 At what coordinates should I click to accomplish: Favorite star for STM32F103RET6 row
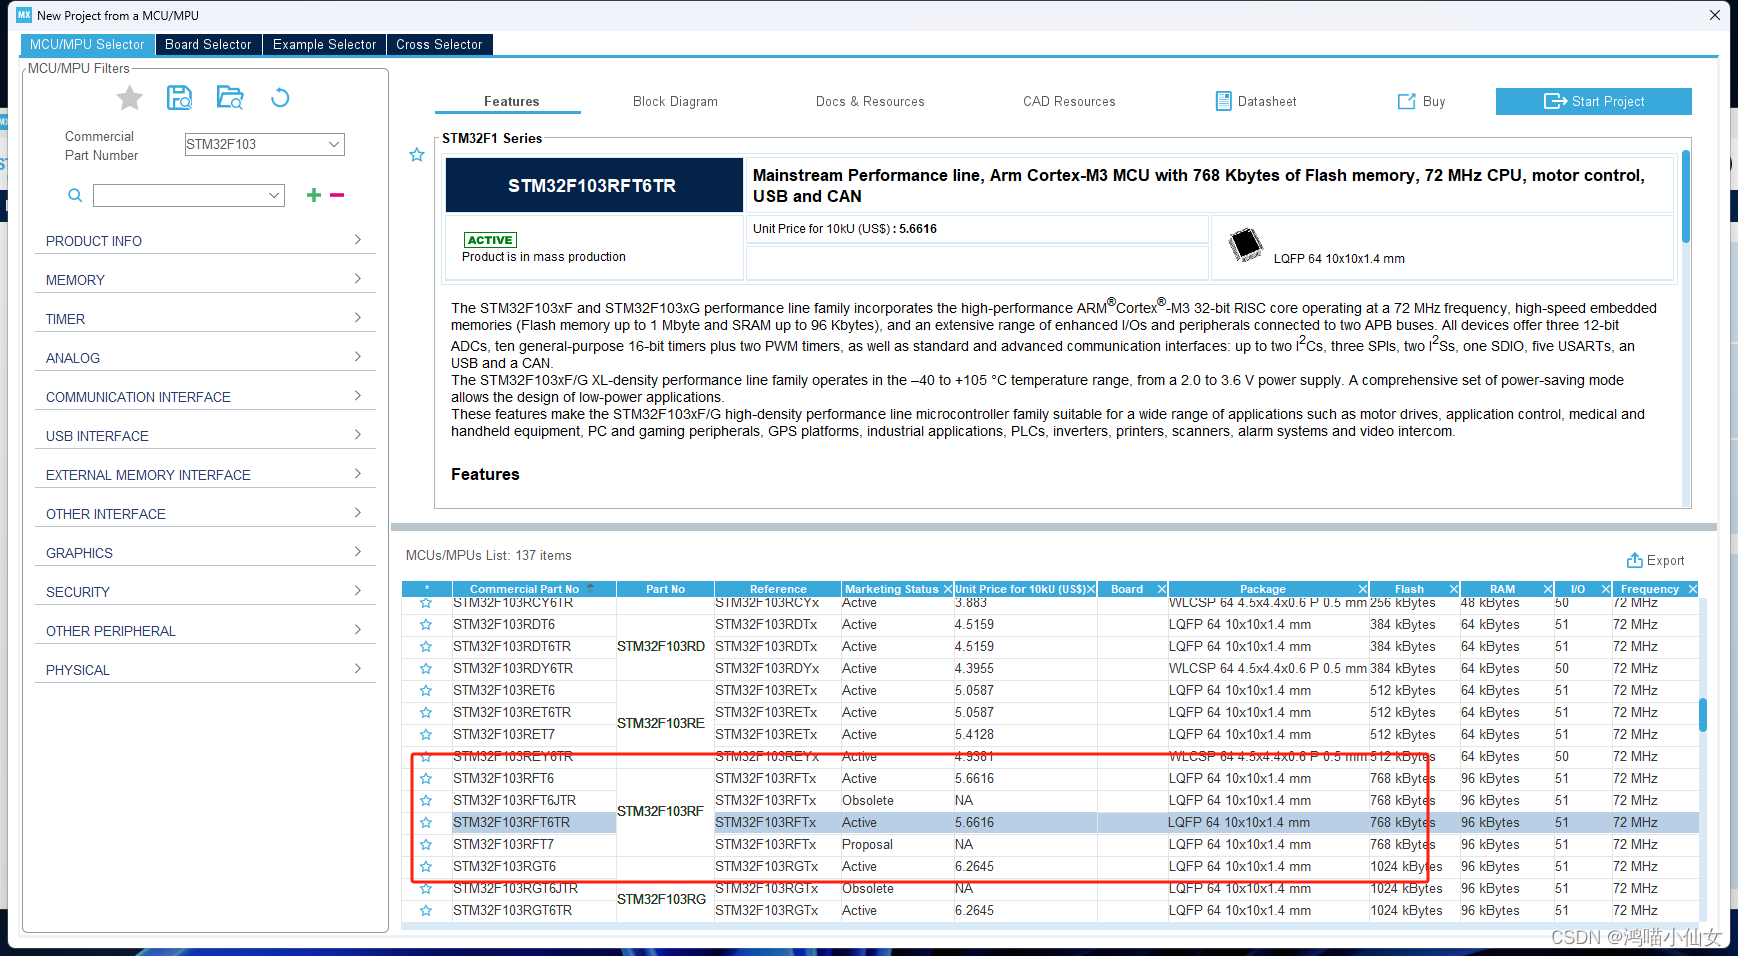426,691
